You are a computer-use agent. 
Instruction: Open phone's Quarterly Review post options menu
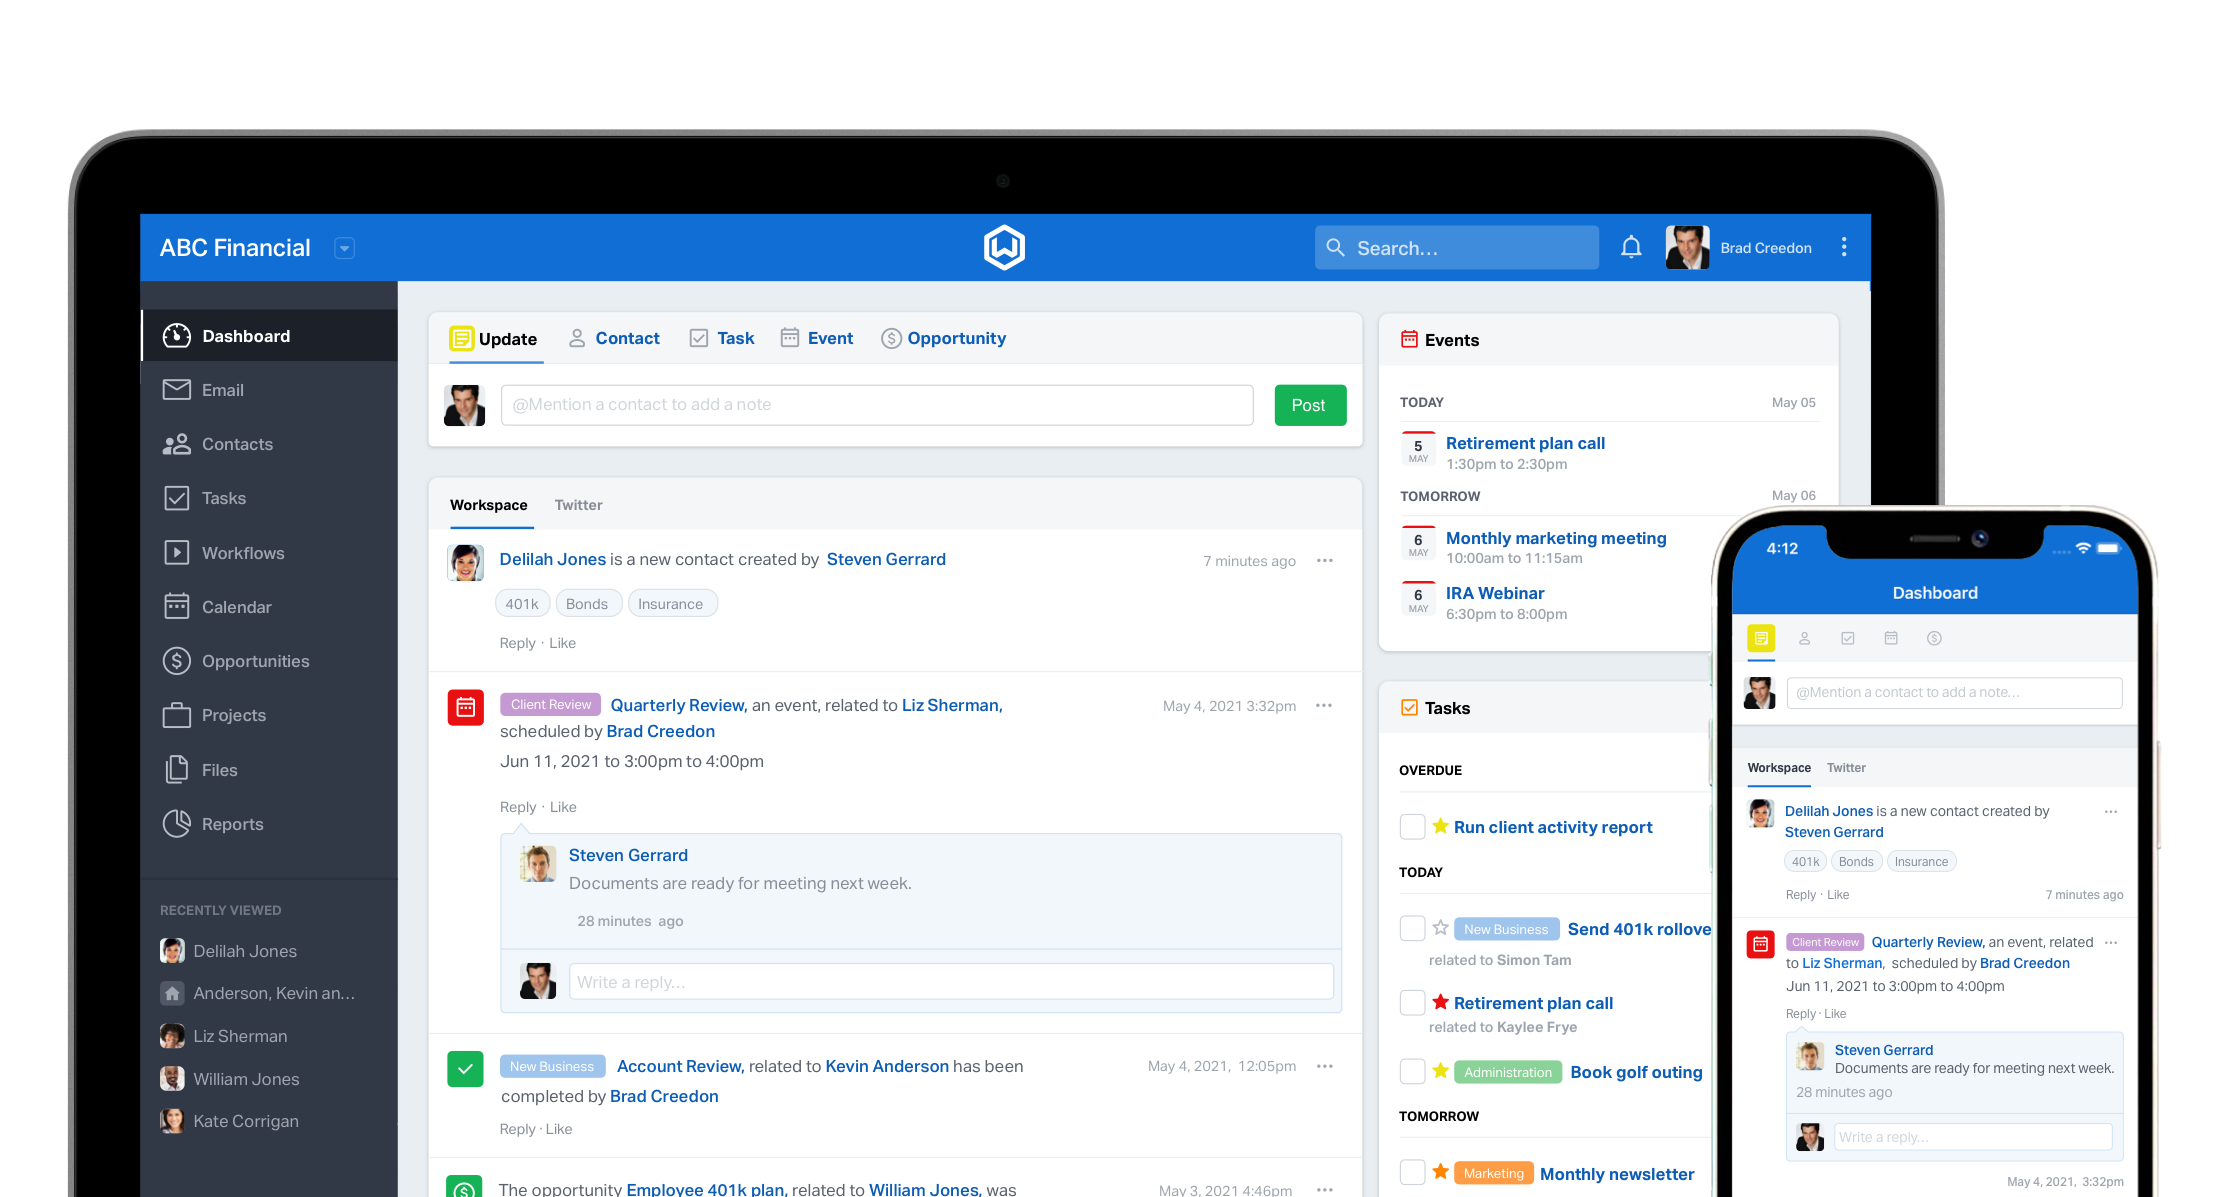[x=2111, y=943]
